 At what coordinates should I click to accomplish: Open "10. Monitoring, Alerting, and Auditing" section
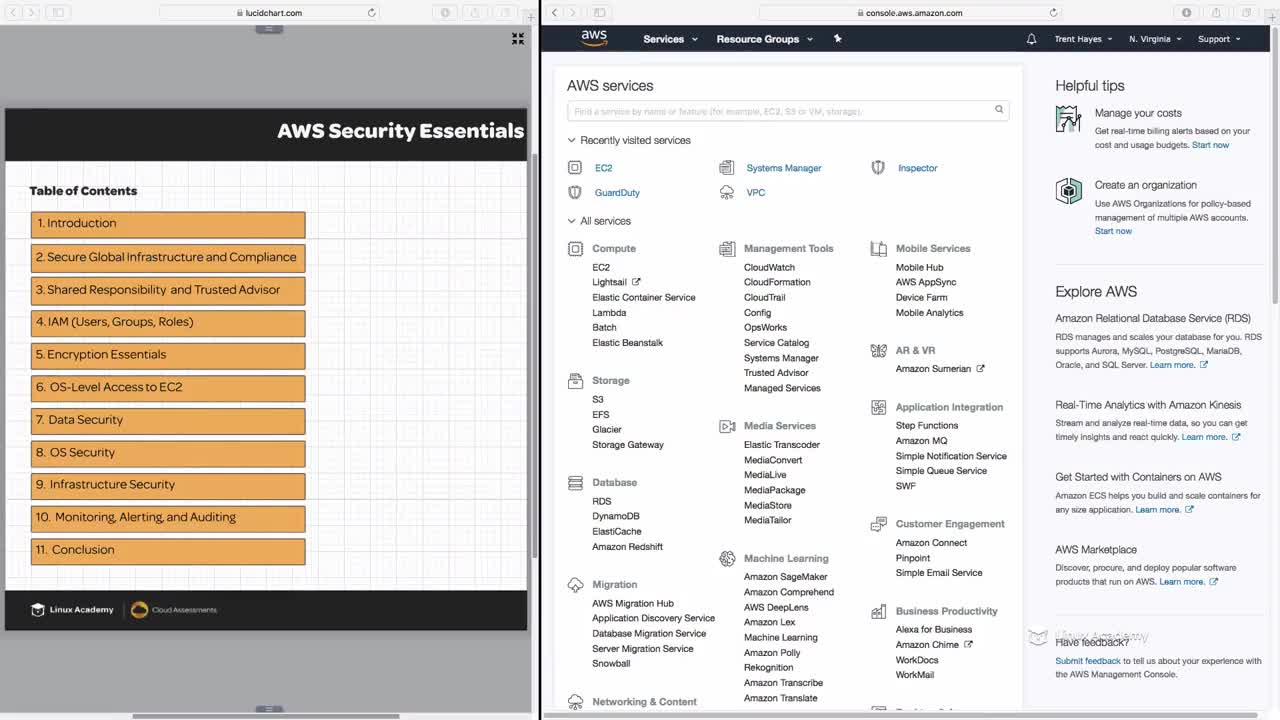click(x=168, y=518)
